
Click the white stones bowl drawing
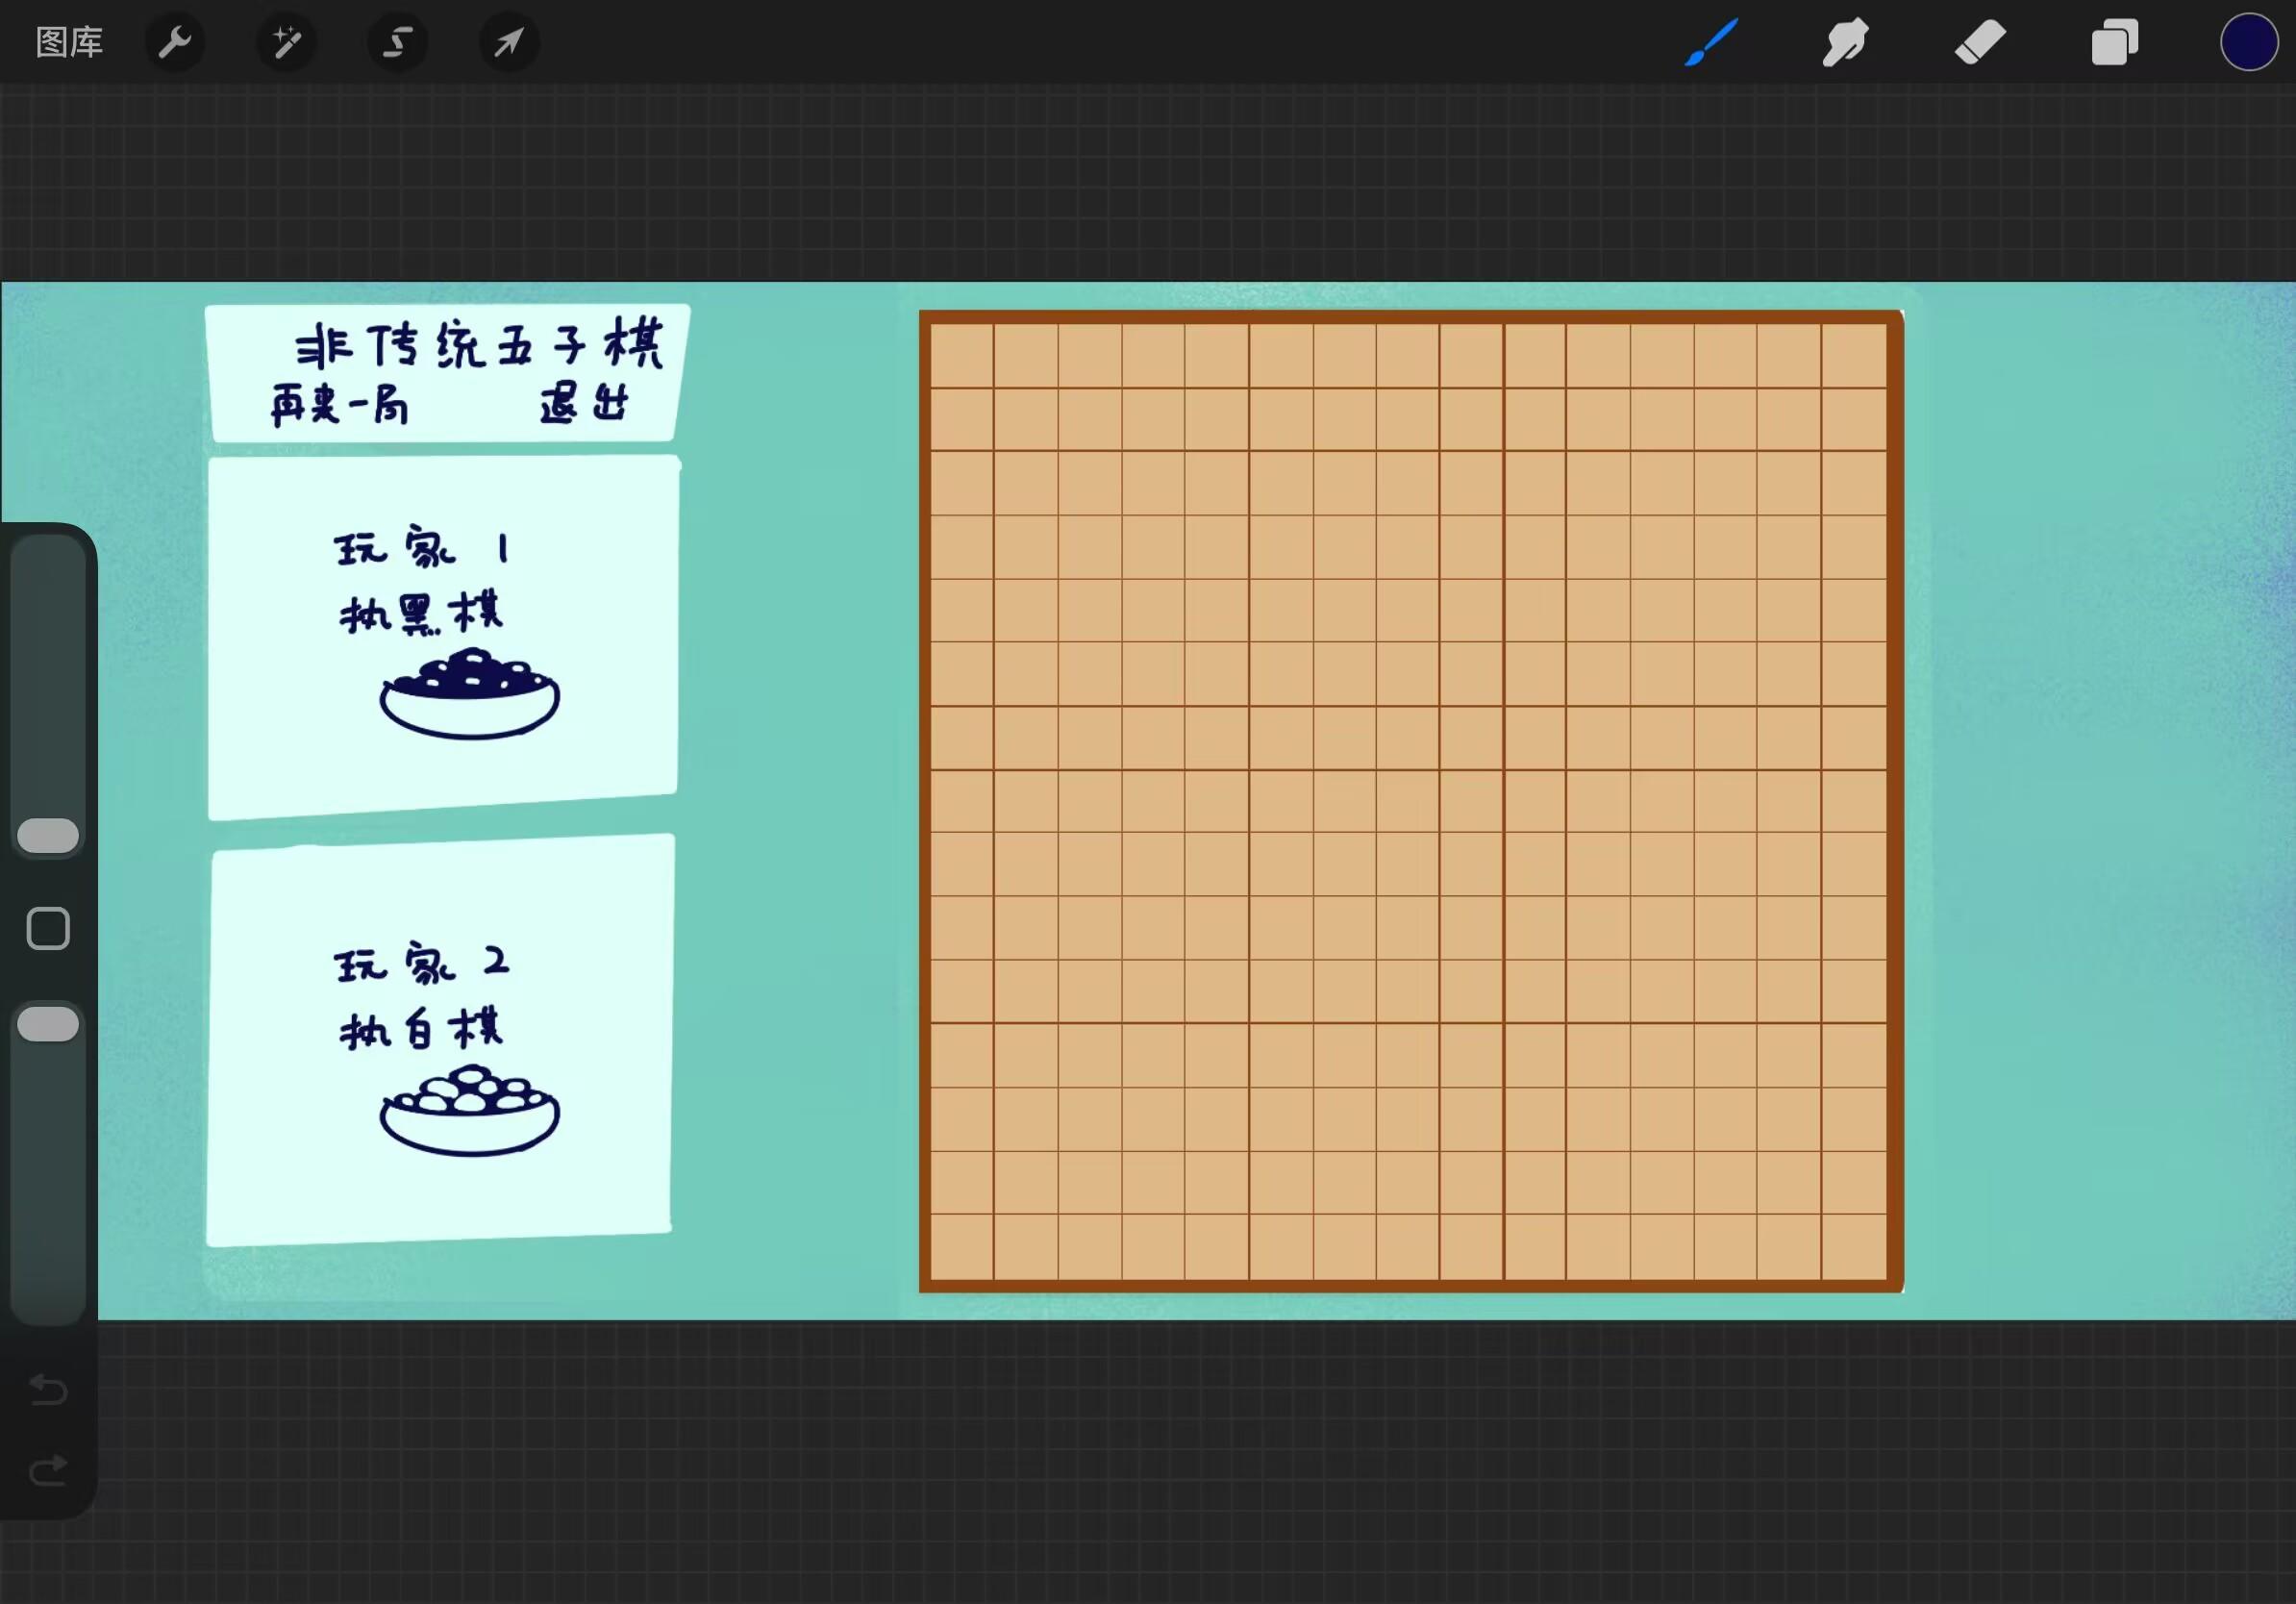click(x=469, y=1111)
